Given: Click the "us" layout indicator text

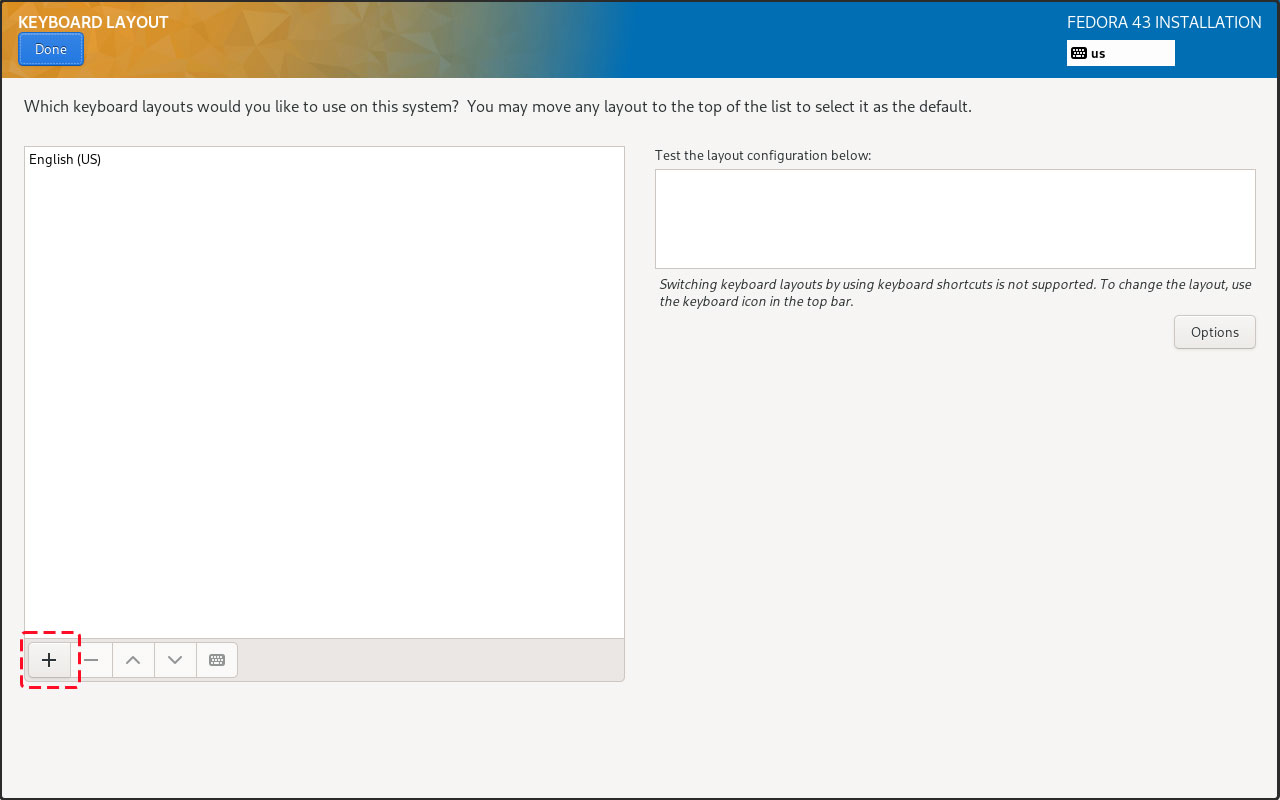Looking at the screenshot, I should 1098,54.
